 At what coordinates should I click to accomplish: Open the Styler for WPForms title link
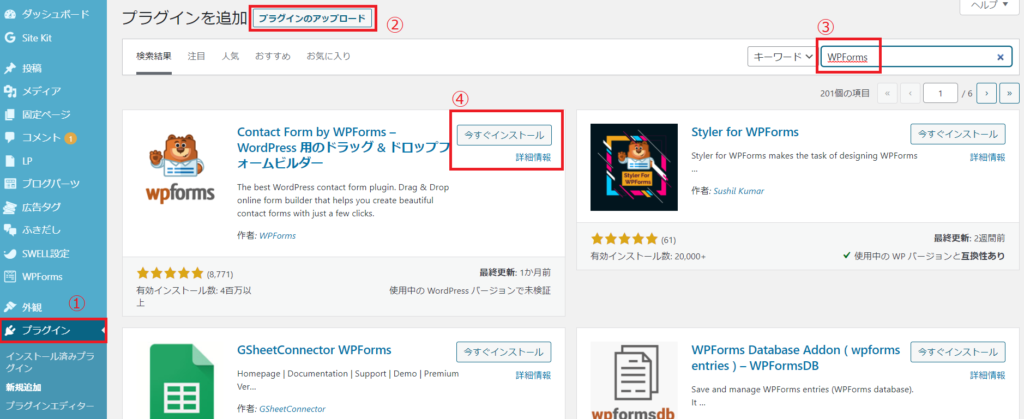[x=744, y=132]
